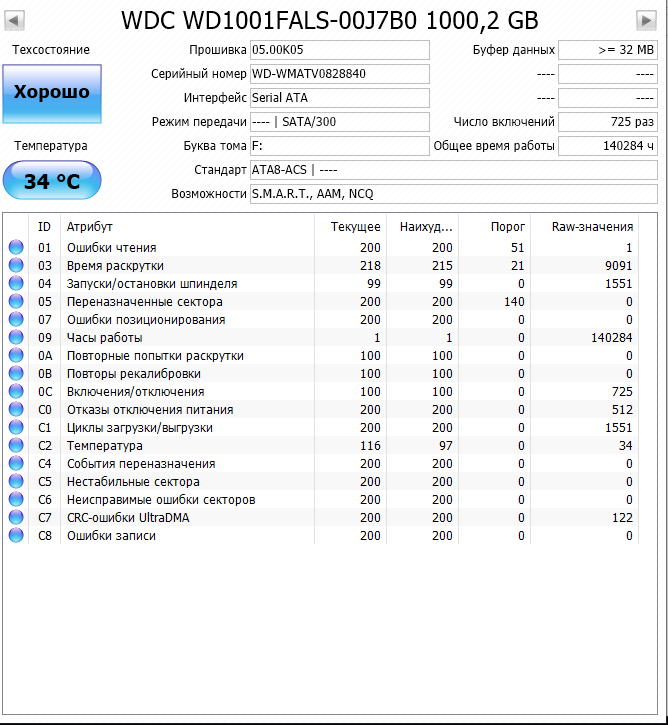The image size is (668, 725).
Task: Click the Стандарт field ATA8-ACS
Action: (x=454, y=170)
